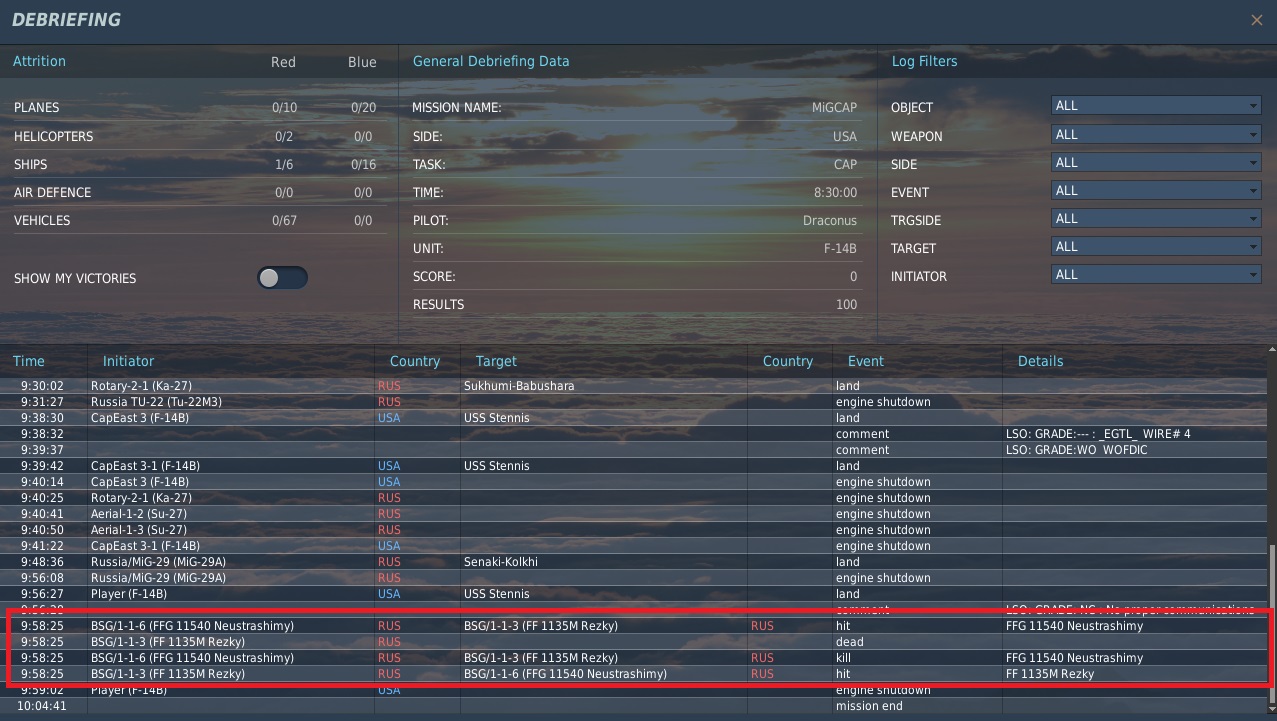Toggle Show My Victories switch
This screenshot has height=721, width=1277.
click(282, 278)
